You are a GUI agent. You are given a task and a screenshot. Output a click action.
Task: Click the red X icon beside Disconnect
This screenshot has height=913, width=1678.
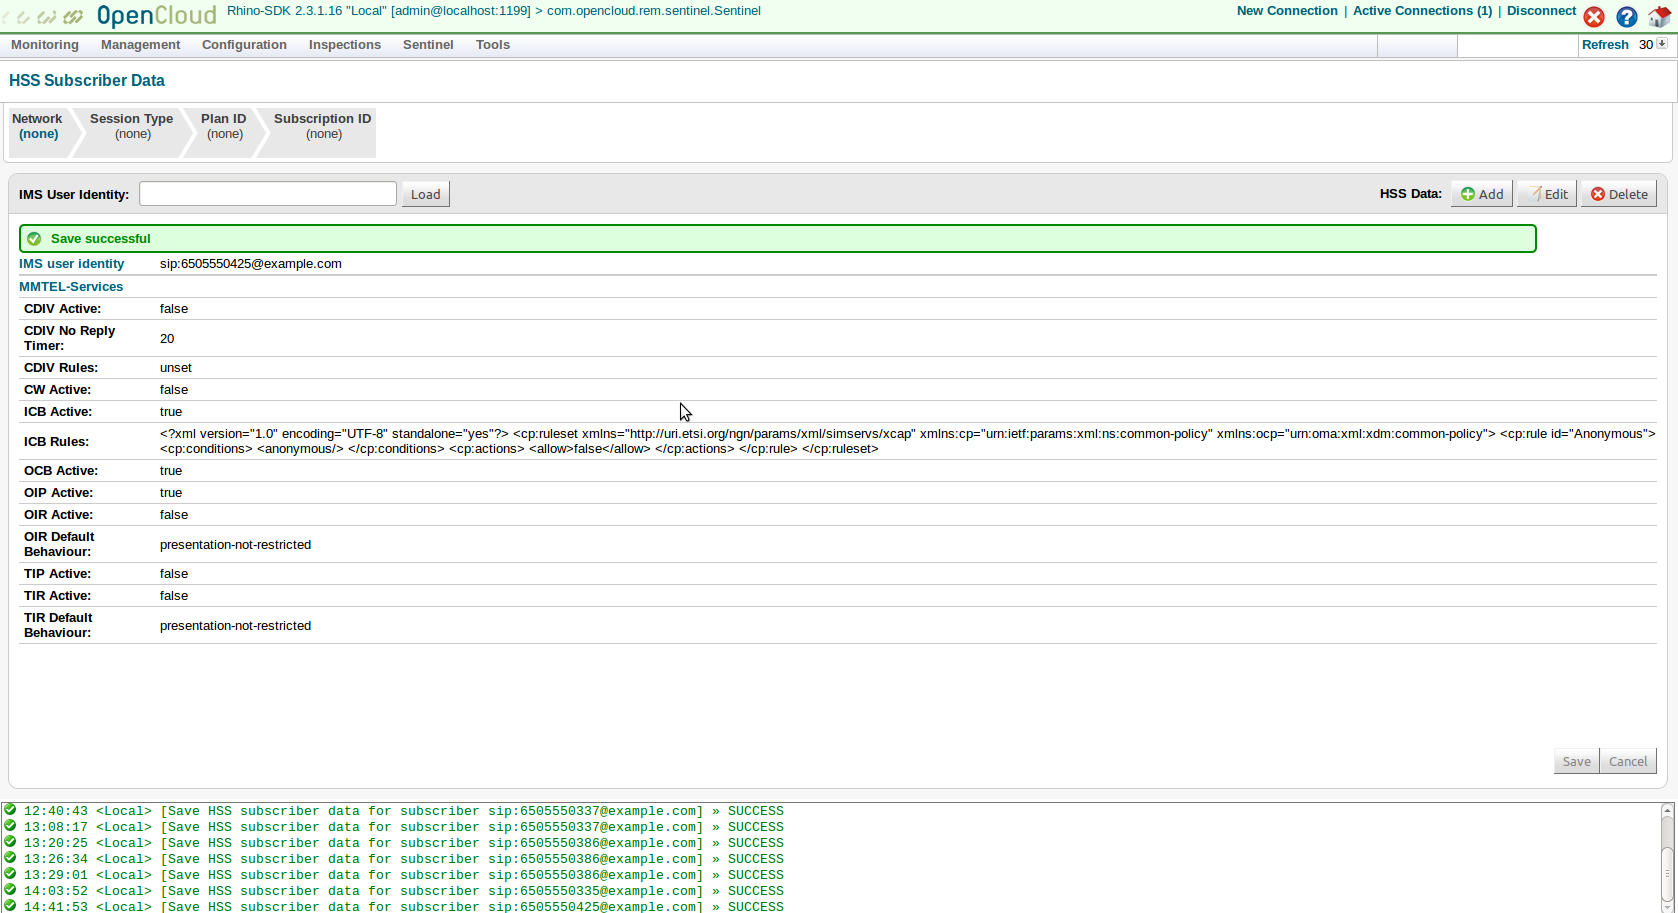[1594, 17]
